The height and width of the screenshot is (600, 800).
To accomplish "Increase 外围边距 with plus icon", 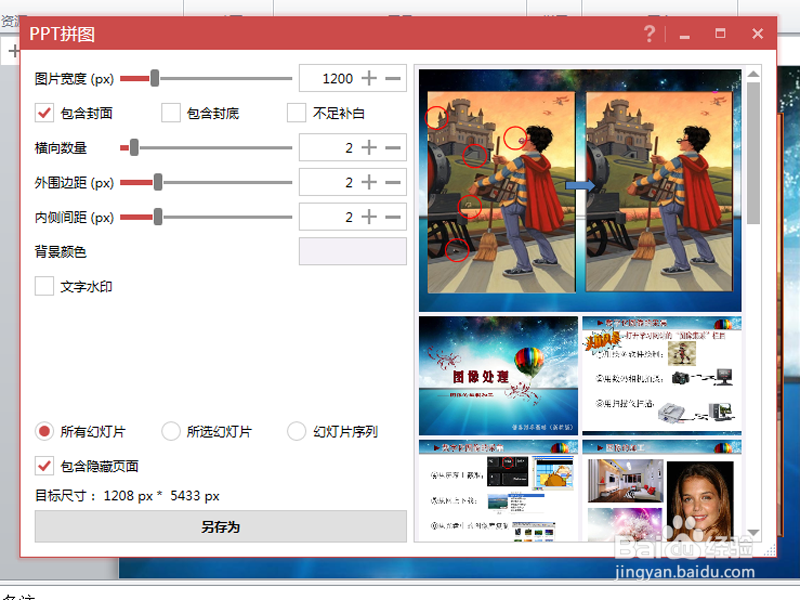I will tap(369, 182).
